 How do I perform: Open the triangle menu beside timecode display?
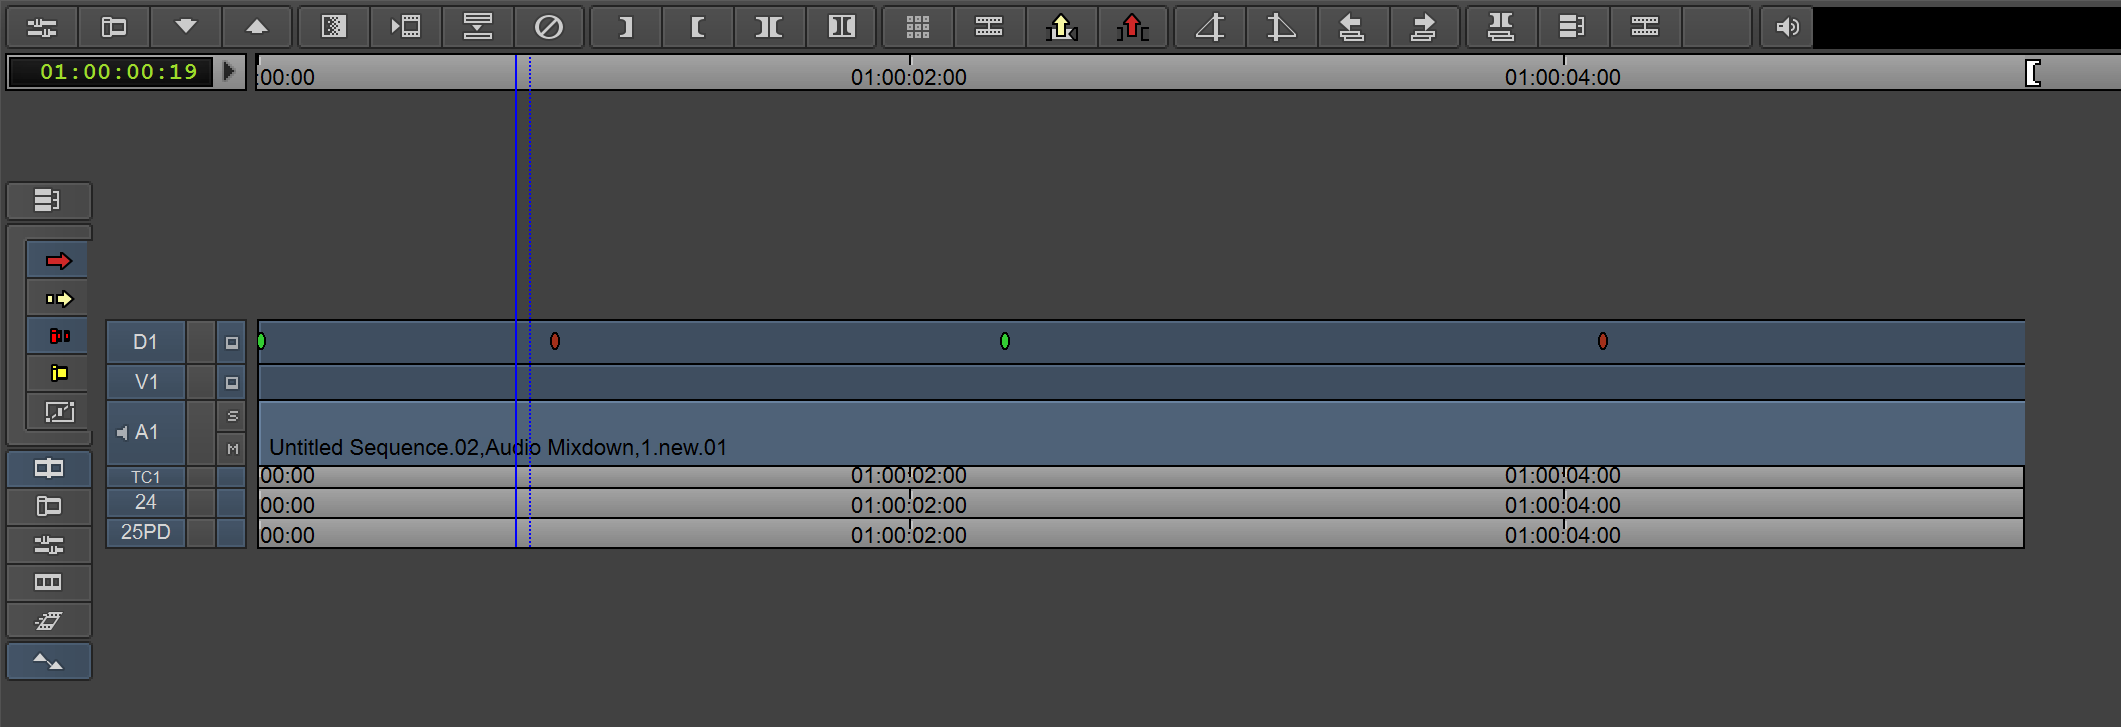pyautogui.click(x=229, y=71)
